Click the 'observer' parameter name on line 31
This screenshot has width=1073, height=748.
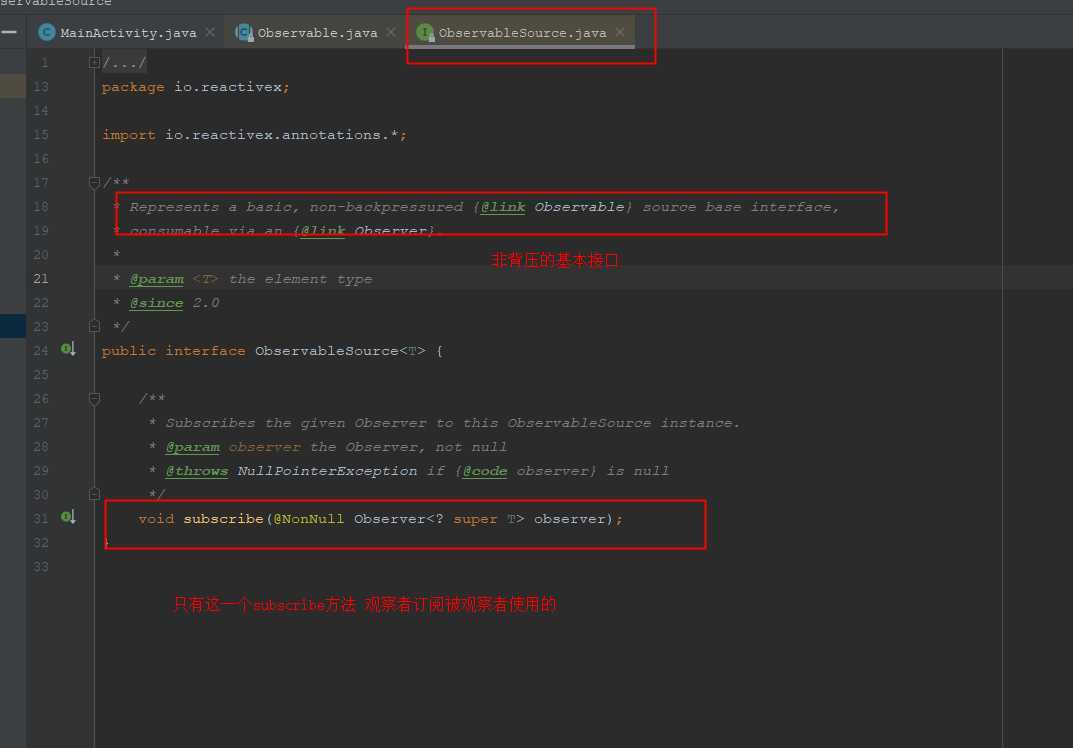[570, 519]
